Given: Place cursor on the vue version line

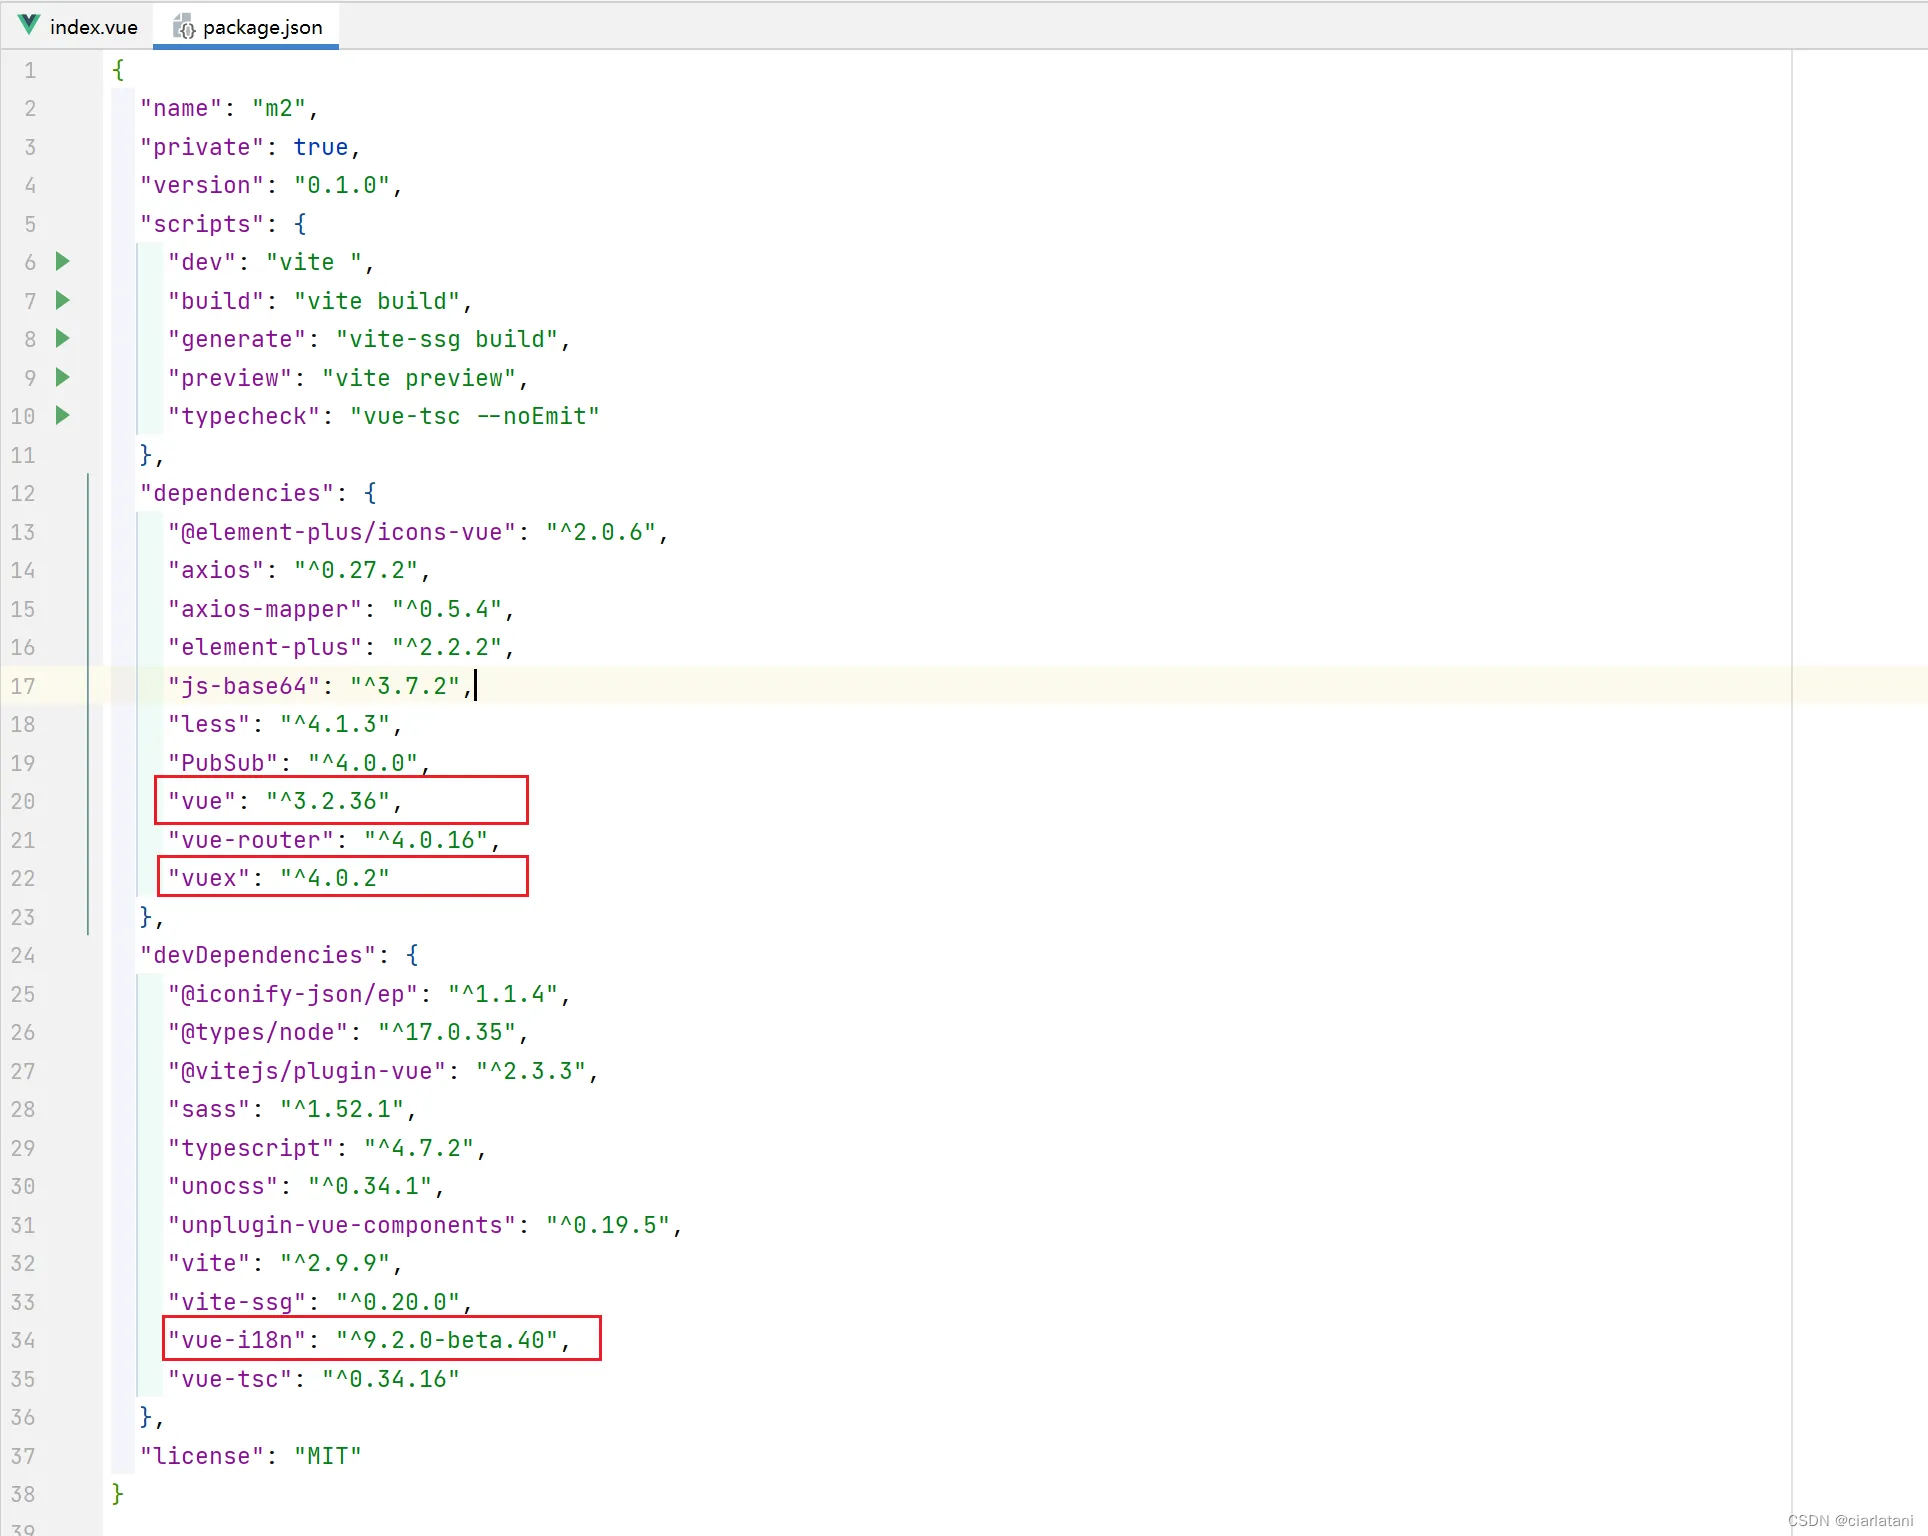Looking at the screenshot, I should [328, 801].
